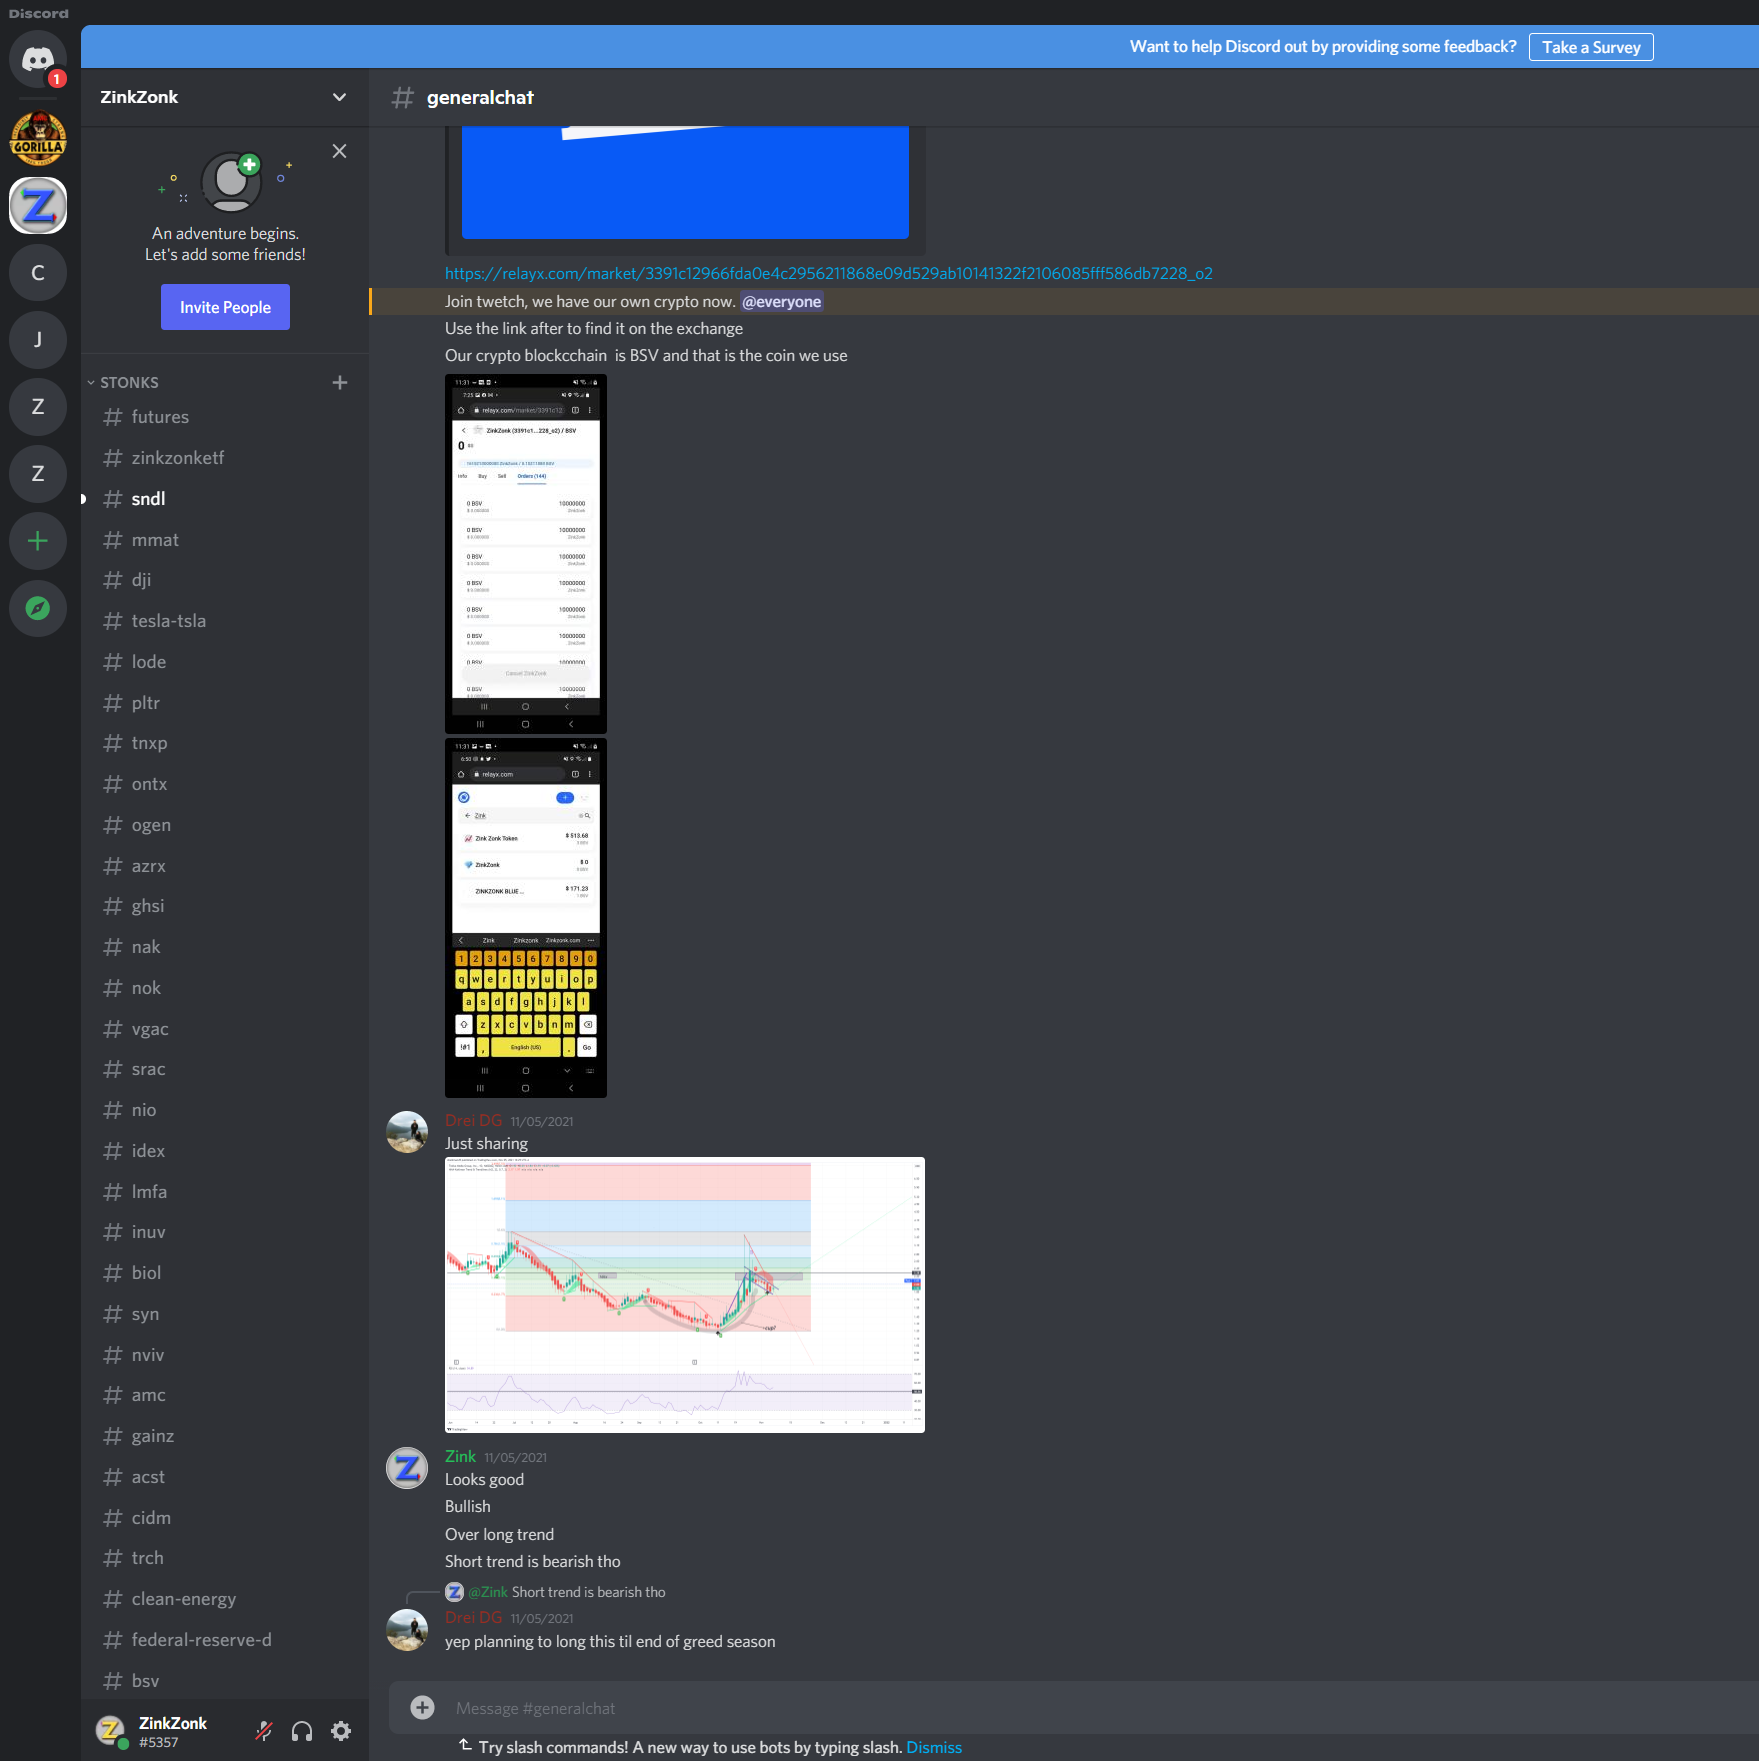Click the Drei DG name above Just sharing

point(473,1120)
